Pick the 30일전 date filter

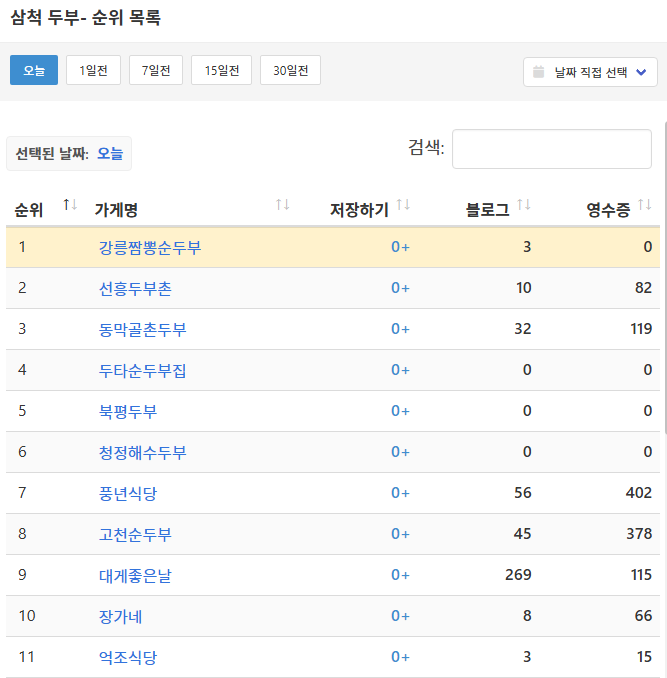pyautogui.click(x=290, y=70)
